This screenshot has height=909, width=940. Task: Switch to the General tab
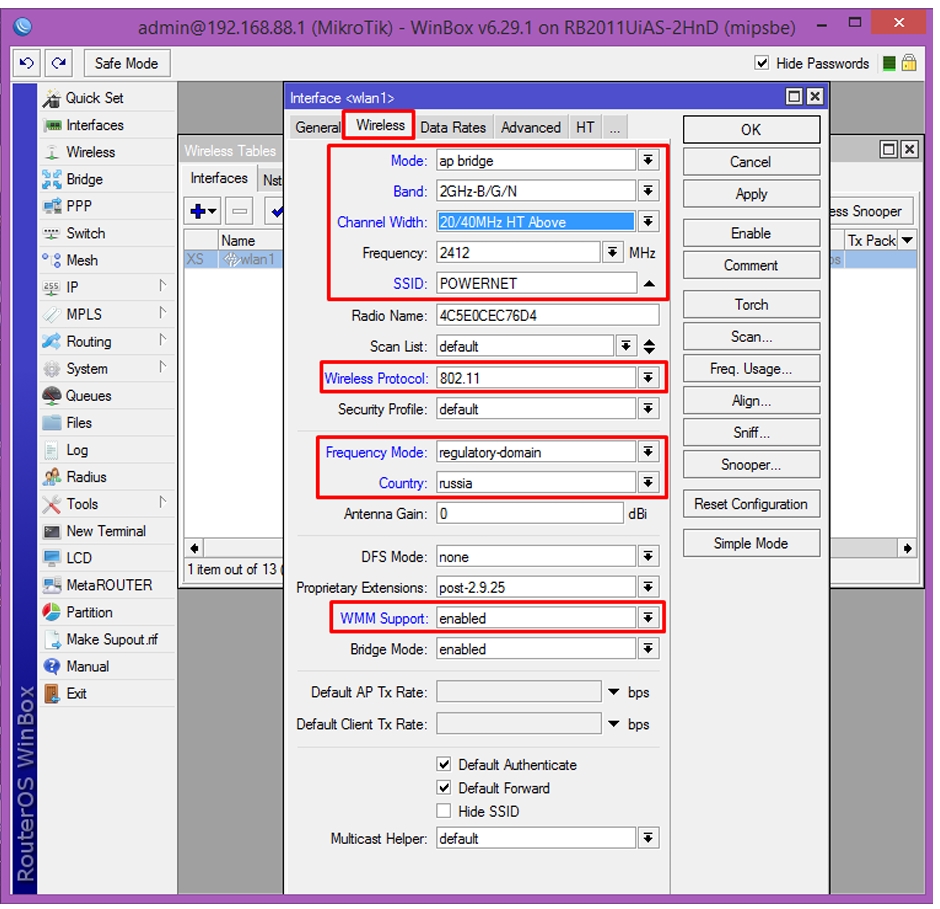coord(317,127)
